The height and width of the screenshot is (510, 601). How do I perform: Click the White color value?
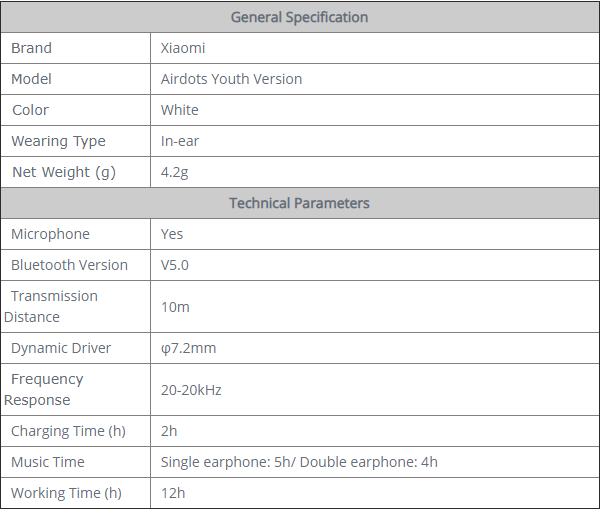180,110
